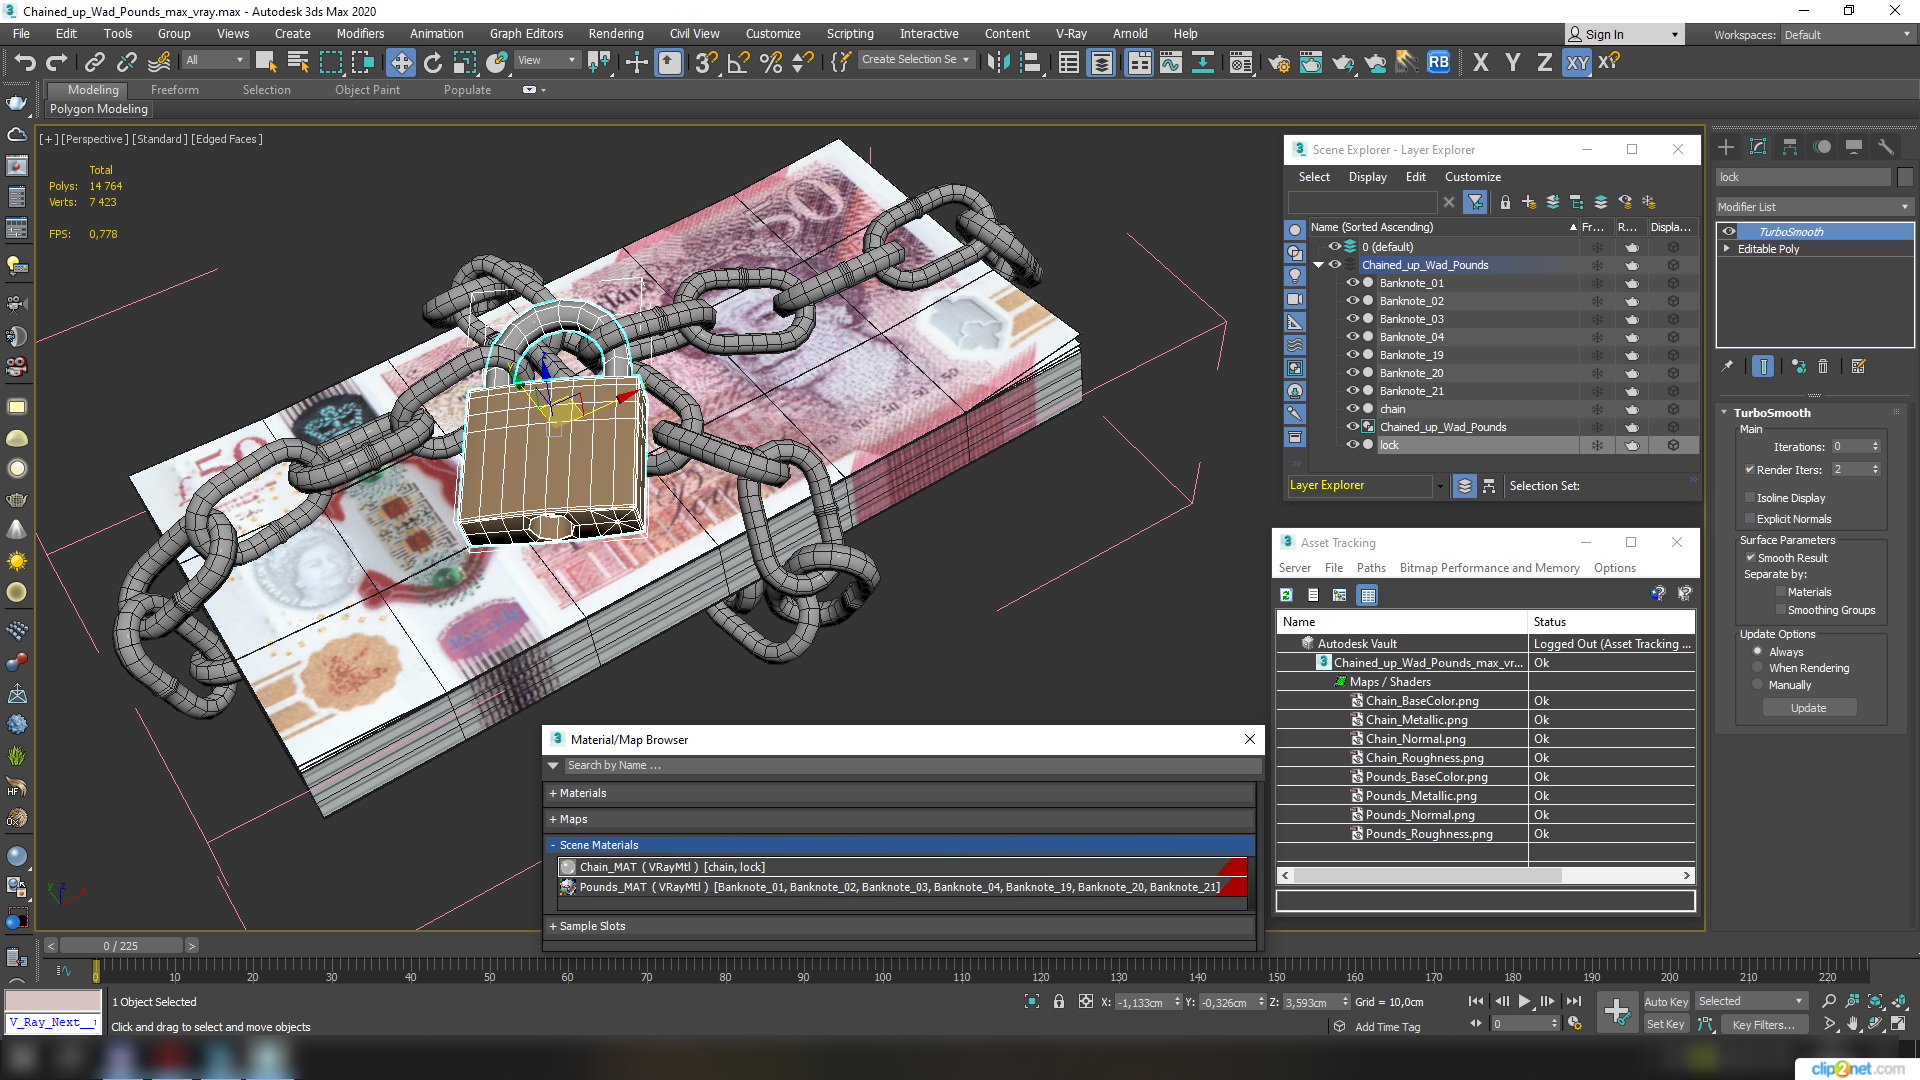Hide the Banknote_01 layer object
The image size is (1920, 1080).
tap(1352, 283)
